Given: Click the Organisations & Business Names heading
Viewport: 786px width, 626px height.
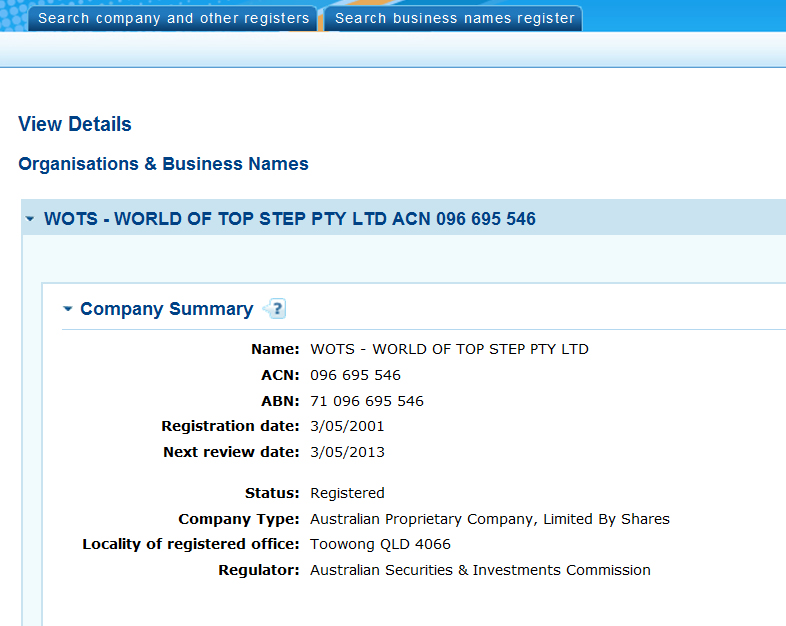Looking at the screenshot, I should point(163,164).
